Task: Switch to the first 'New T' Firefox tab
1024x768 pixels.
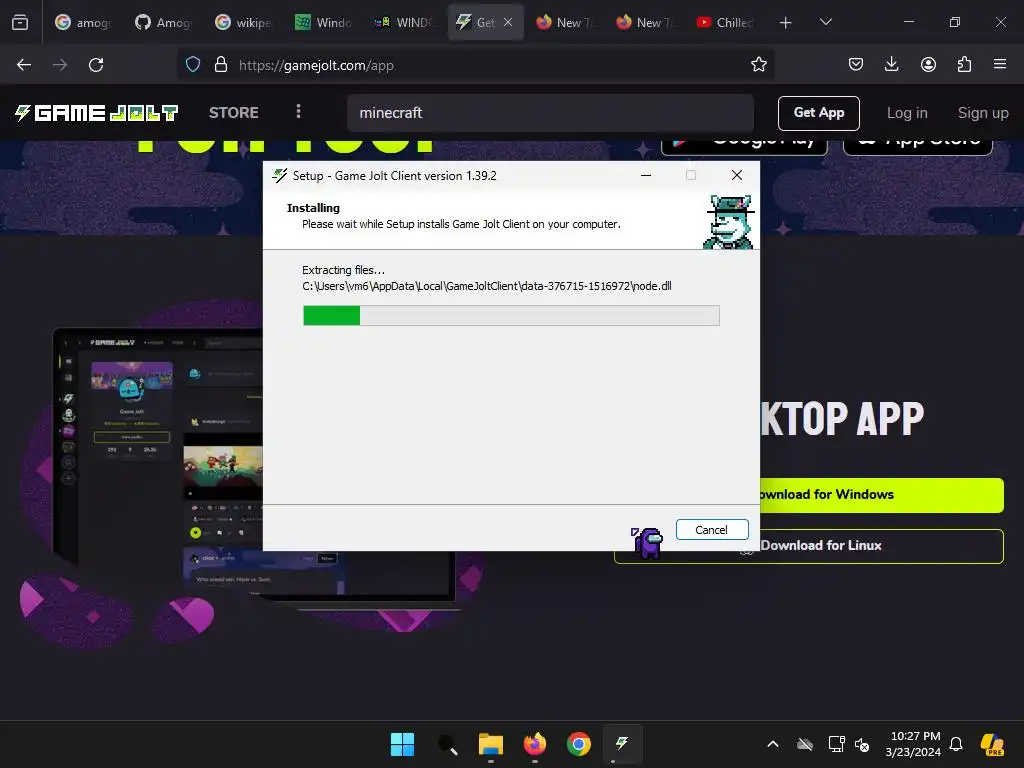Action: (x=565, y=22)
